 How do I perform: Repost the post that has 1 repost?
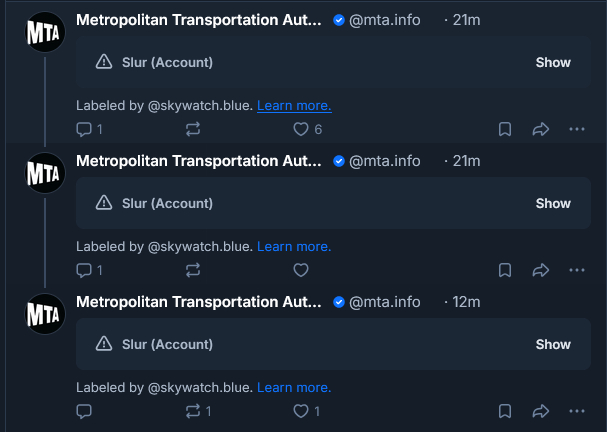tap(193, 411)
